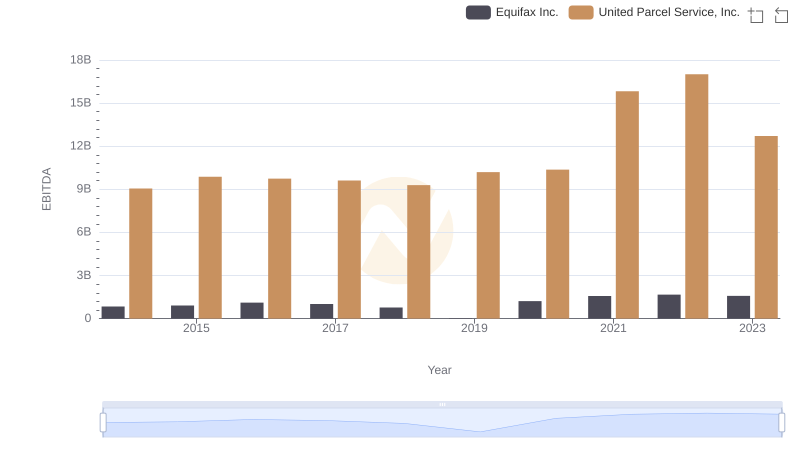
Task: Click the 2021 Equifax dark bar
Action: [599, 307]
